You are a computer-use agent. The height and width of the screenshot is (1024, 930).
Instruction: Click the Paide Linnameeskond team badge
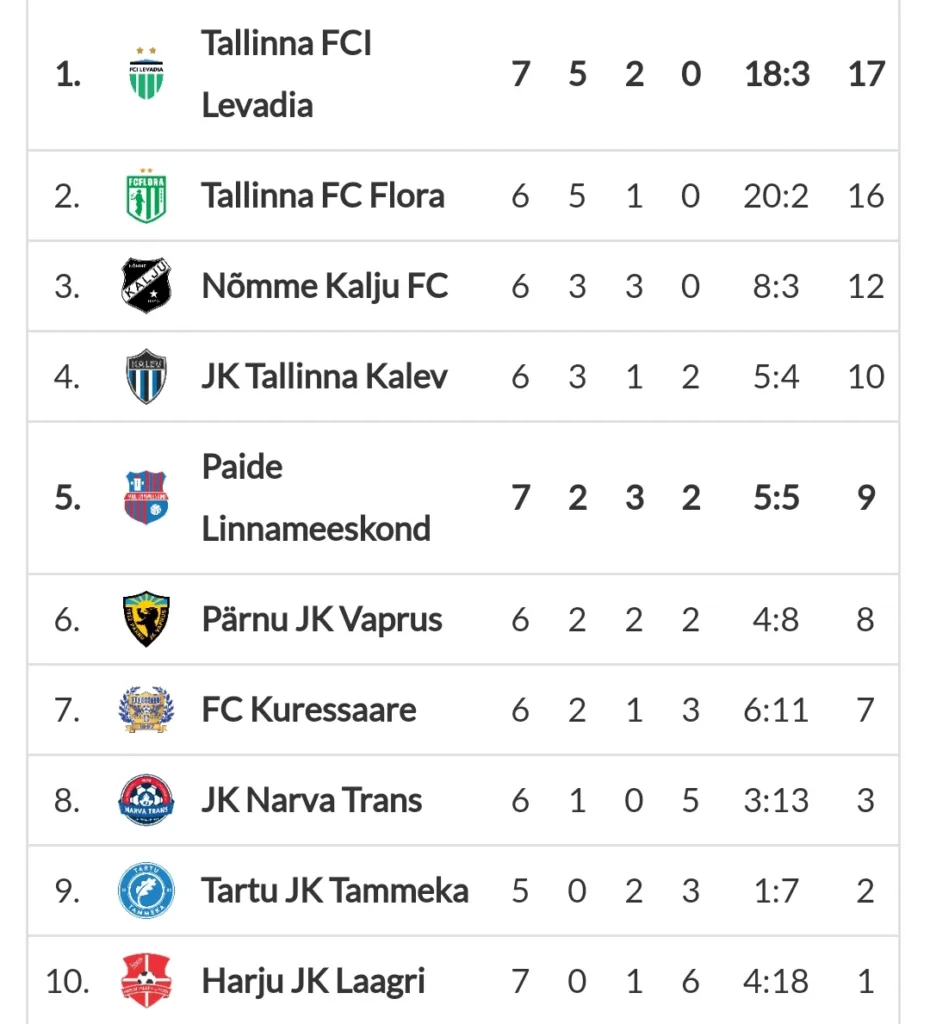[146, 498]
